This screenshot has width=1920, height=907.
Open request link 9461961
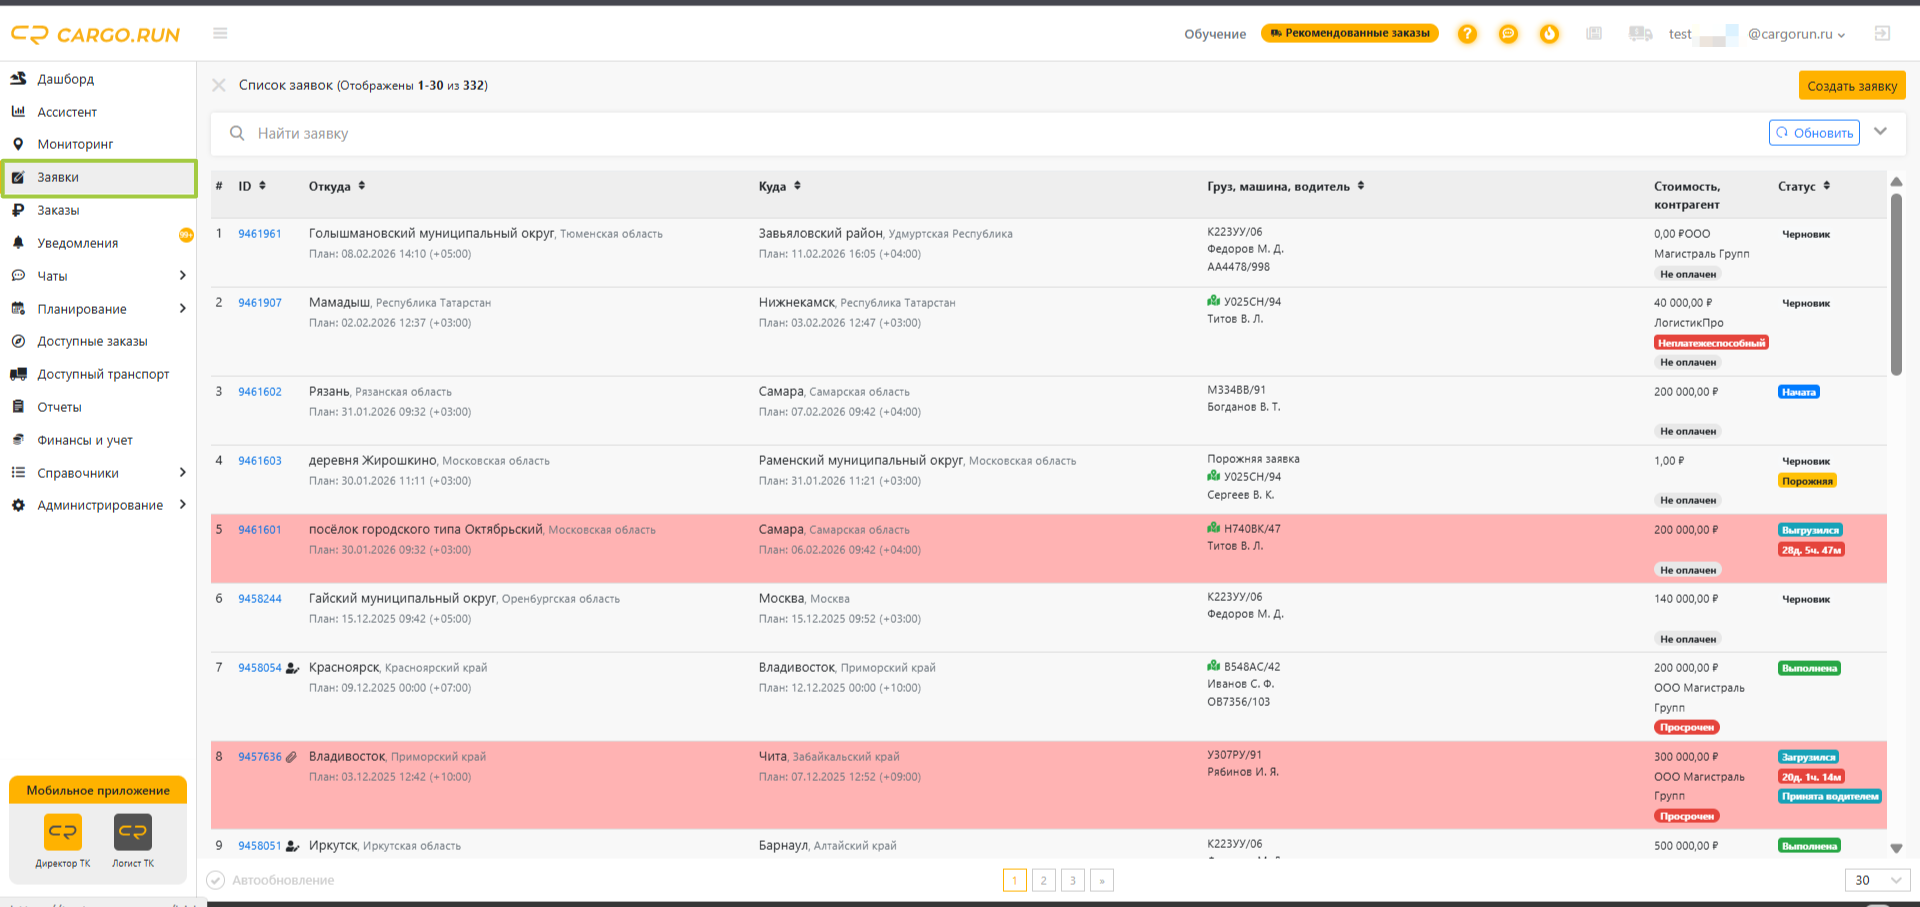tap(260, 234)
